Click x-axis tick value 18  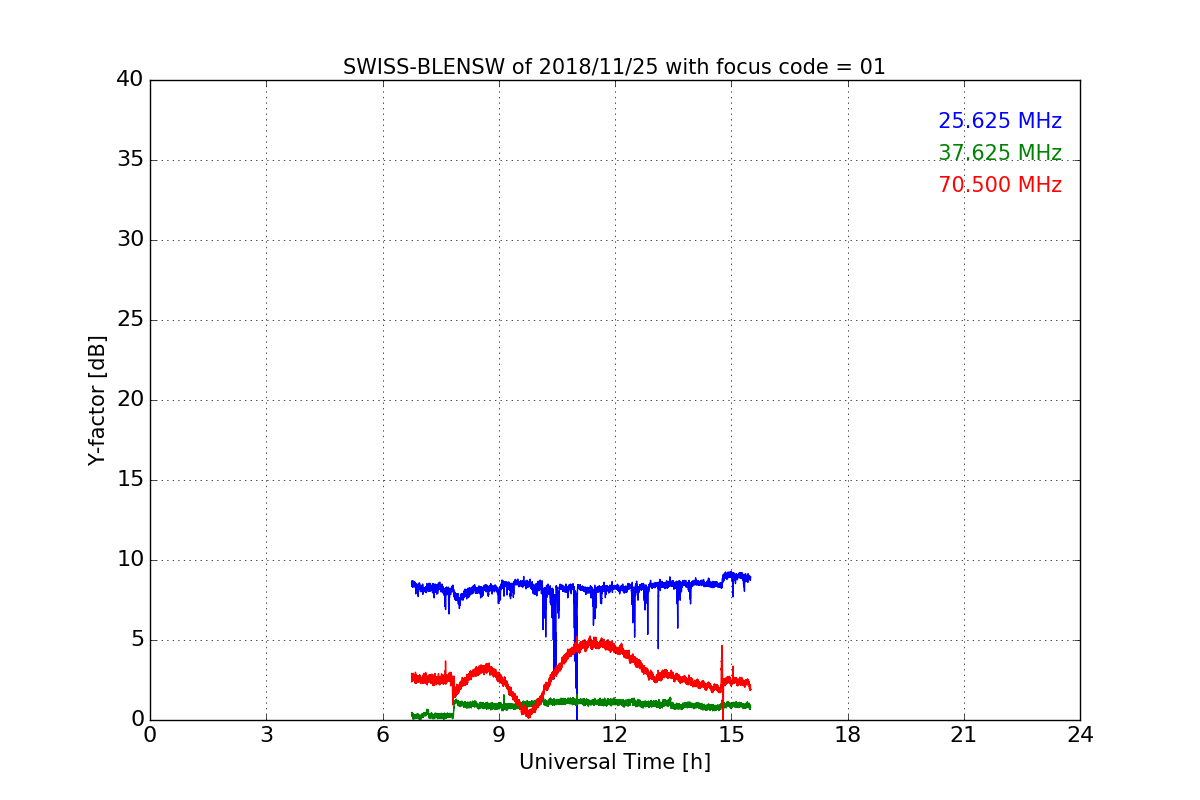[848, 735]
